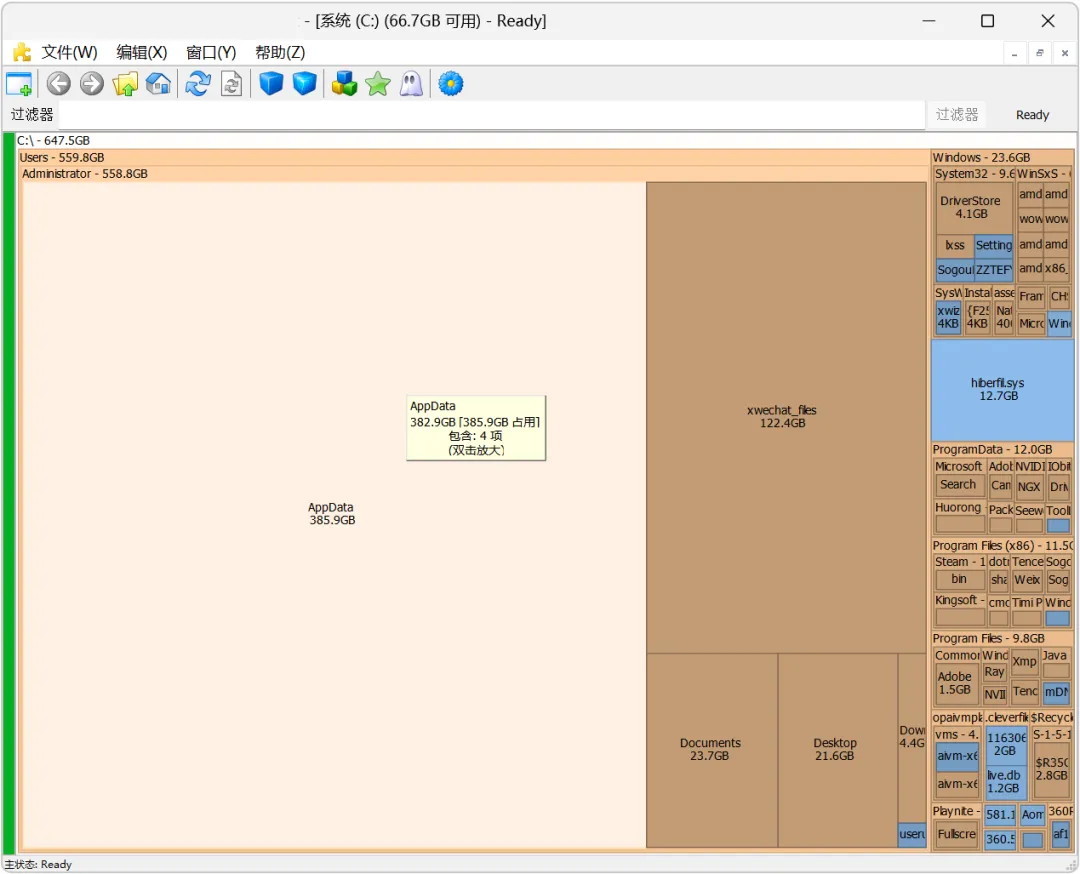
Task: Select the $Recycle folder header
Action: click(x=1052, y=718)
